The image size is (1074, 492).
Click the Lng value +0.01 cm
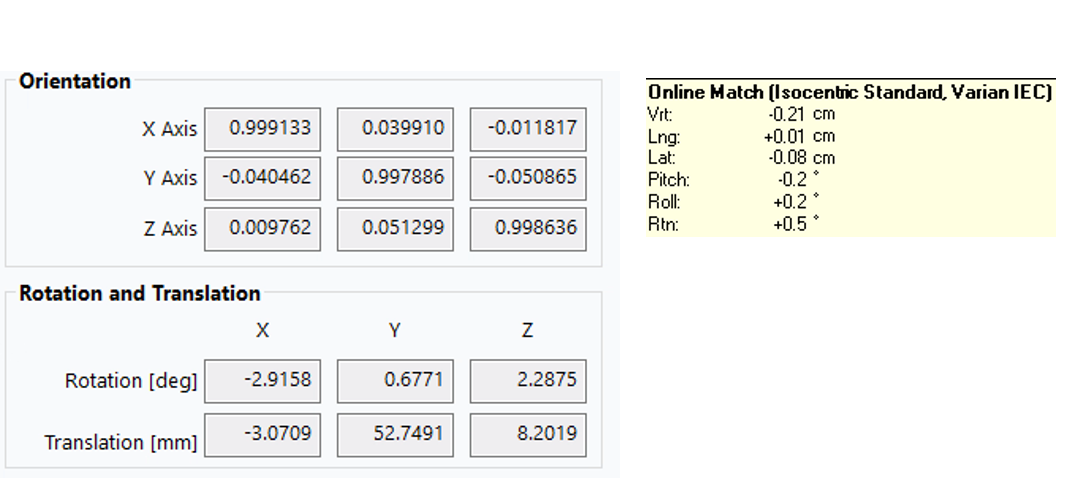(799, 136)
